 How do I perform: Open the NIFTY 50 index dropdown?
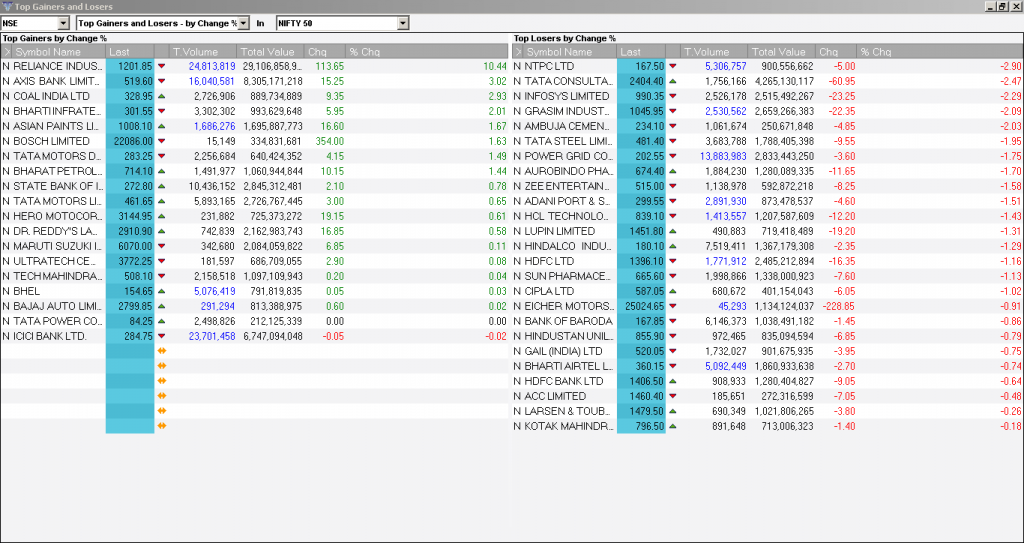tap(403, 23)
